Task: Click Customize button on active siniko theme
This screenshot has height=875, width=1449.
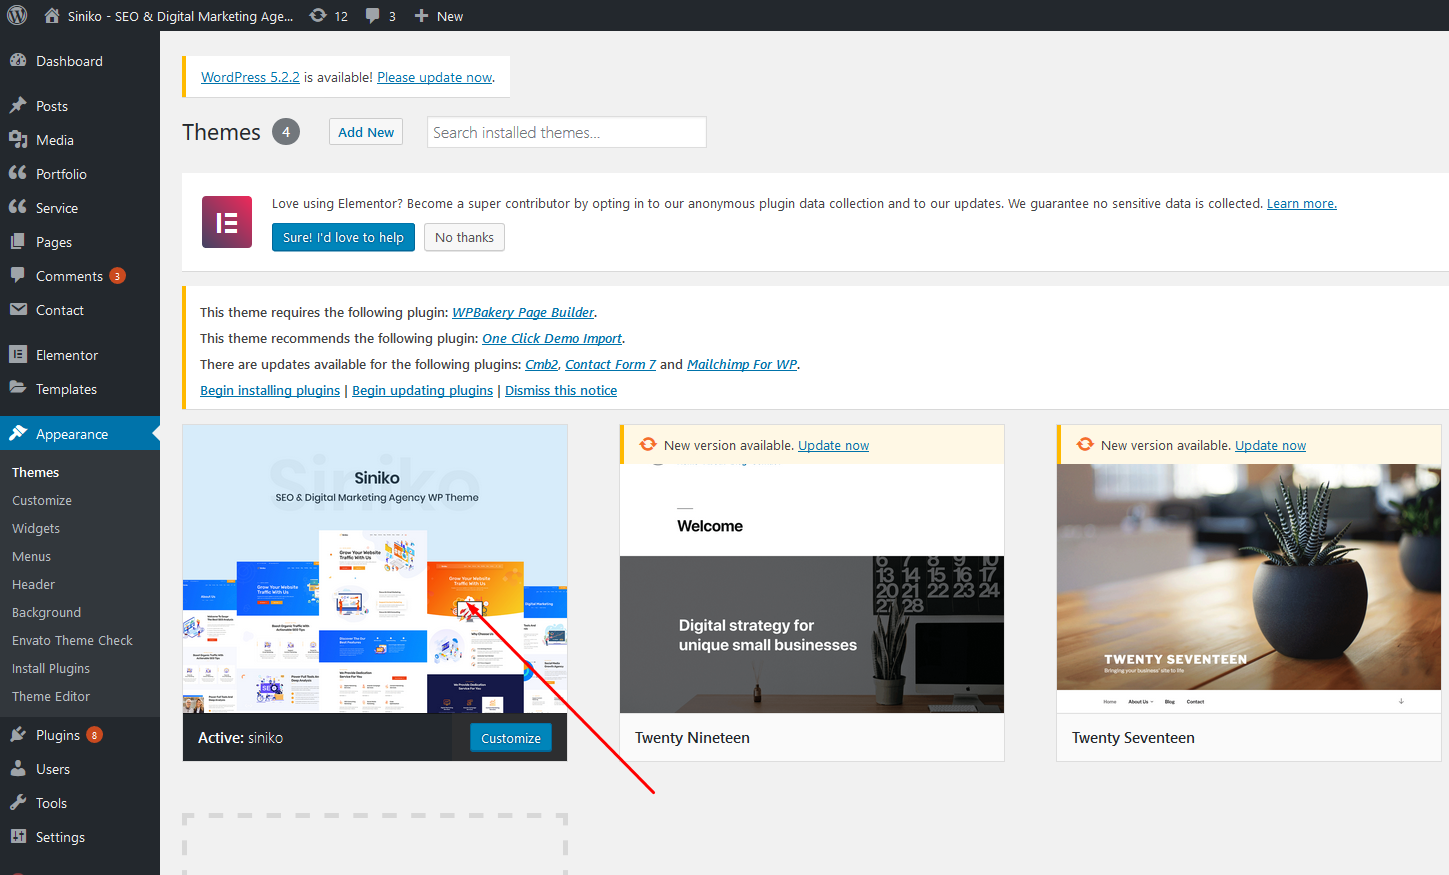Action: [x=511, y=738]
